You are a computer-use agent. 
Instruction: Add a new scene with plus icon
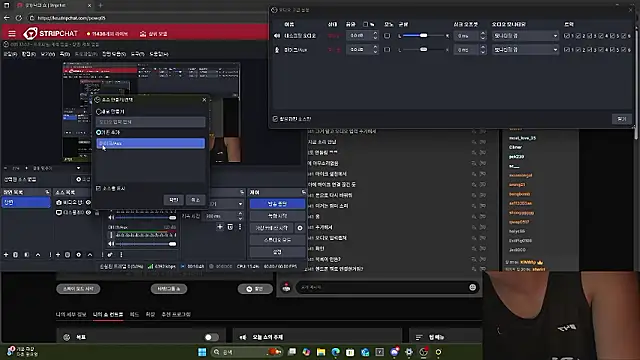[x=6, y=255]
